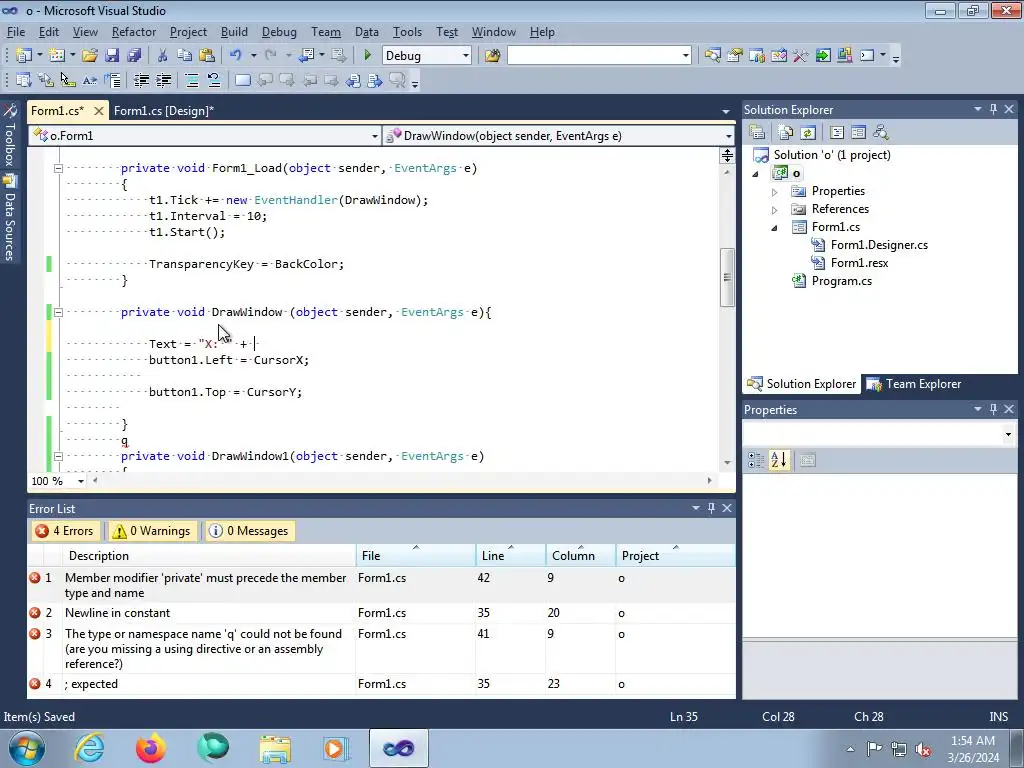The width and height of the screenshot is (1024, 768).
Task: Sort Error List by File column
Action: click(x=415, y=556)
